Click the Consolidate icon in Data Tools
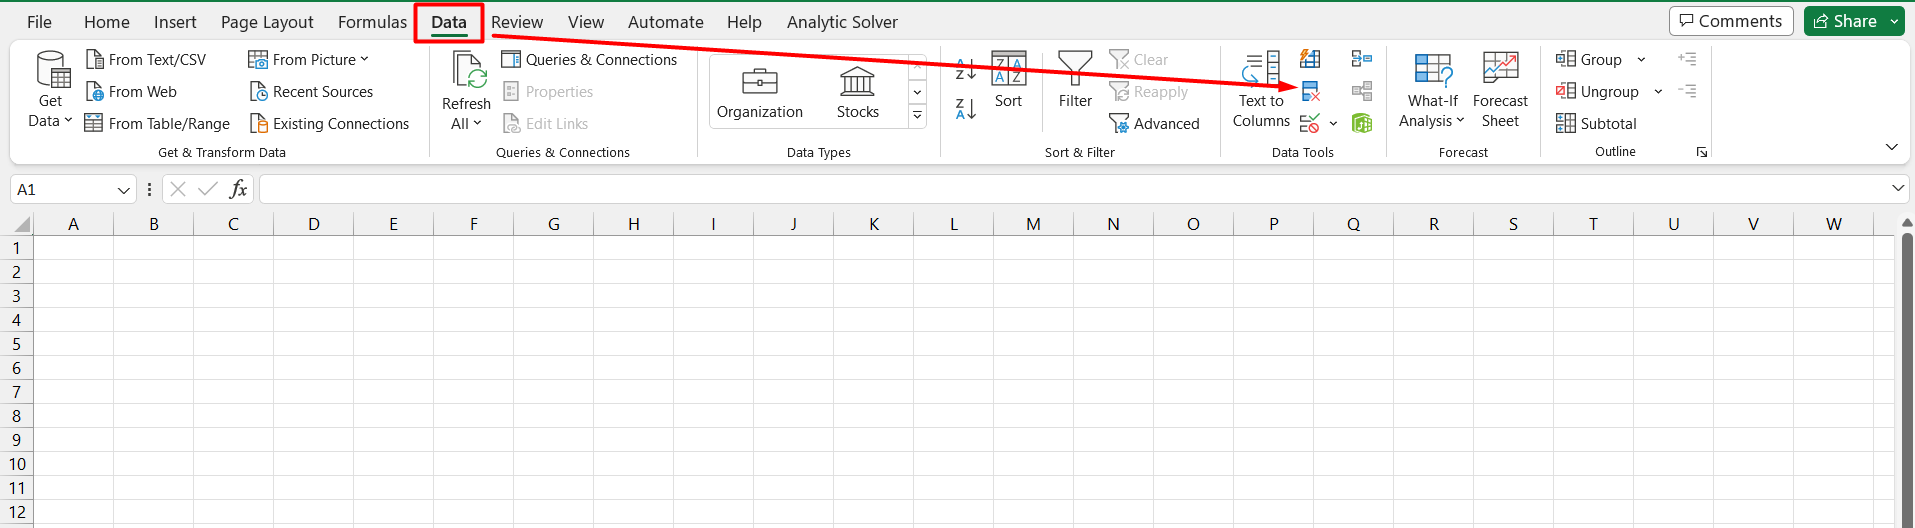Screen dimensions: 1915x528 [1361, 59]
